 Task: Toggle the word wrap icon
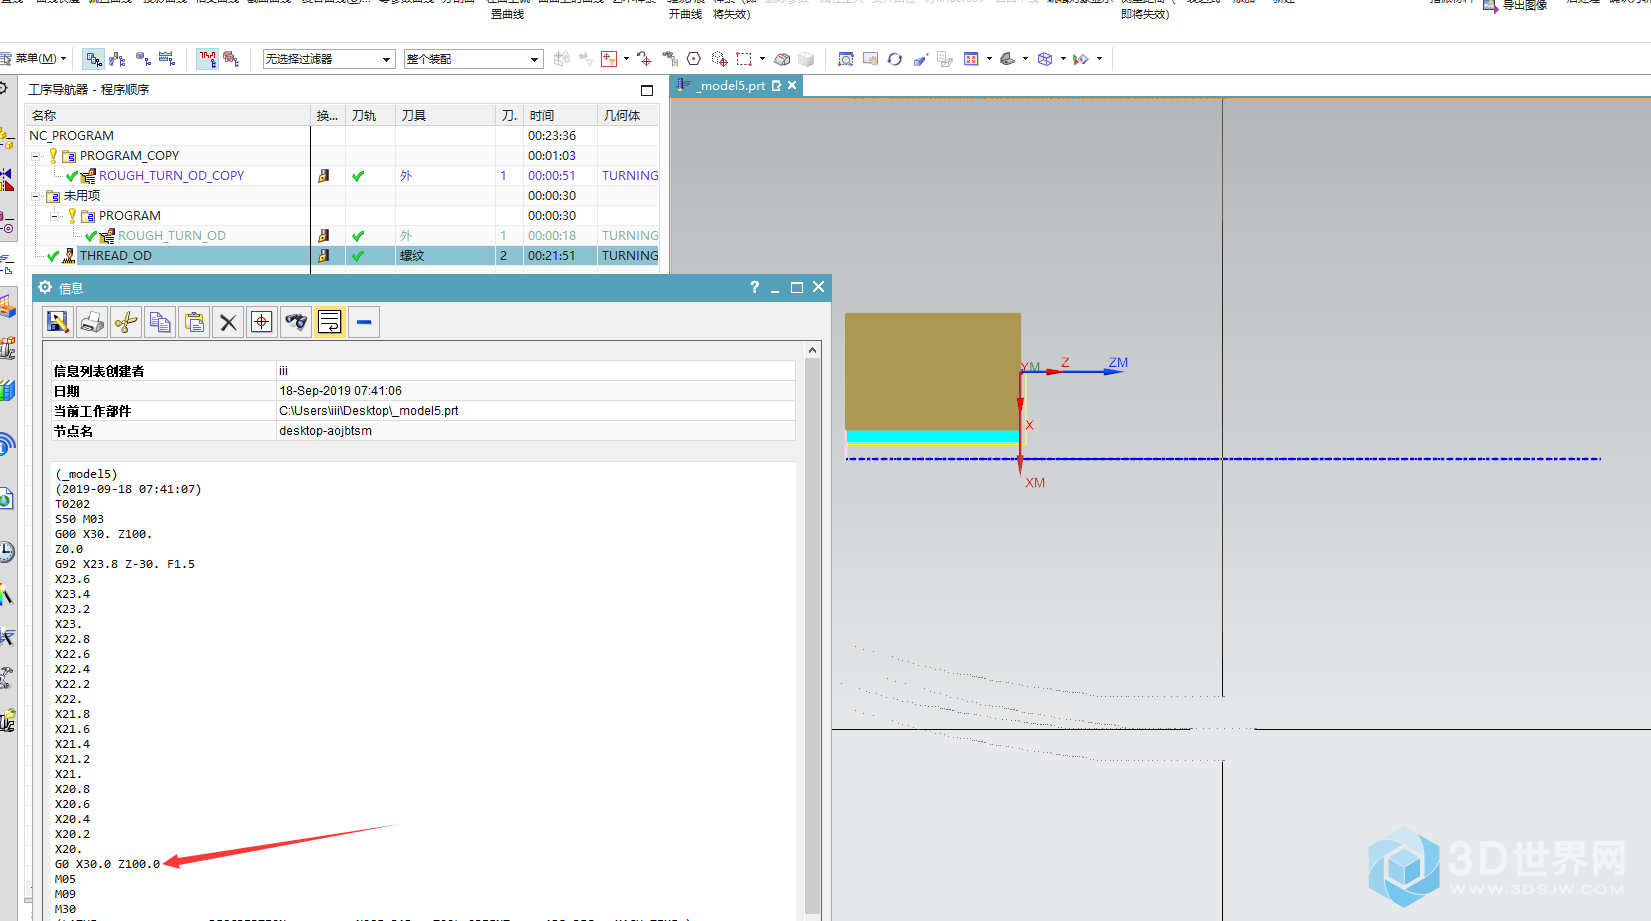(330, 322)
